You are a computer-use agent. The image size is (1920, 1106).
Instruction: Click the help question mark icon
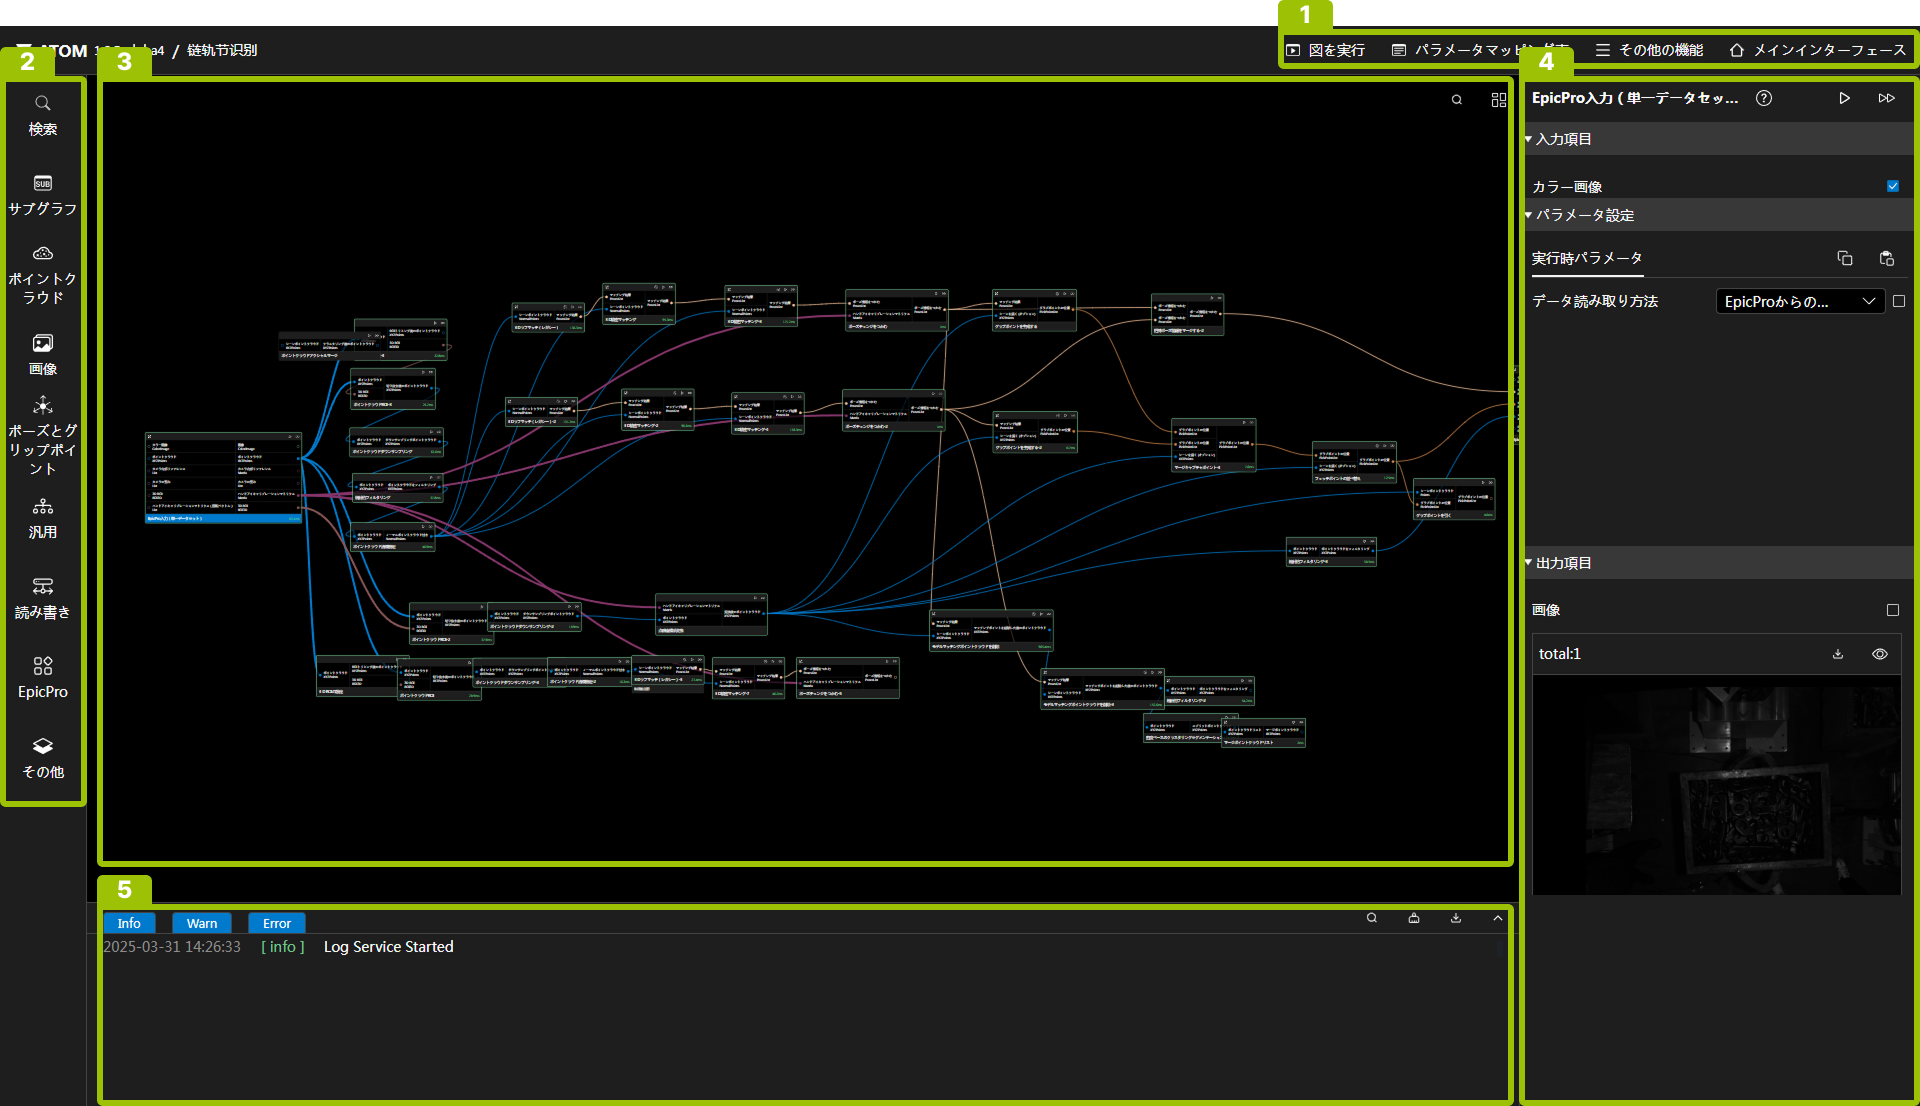click(1764, 98)
